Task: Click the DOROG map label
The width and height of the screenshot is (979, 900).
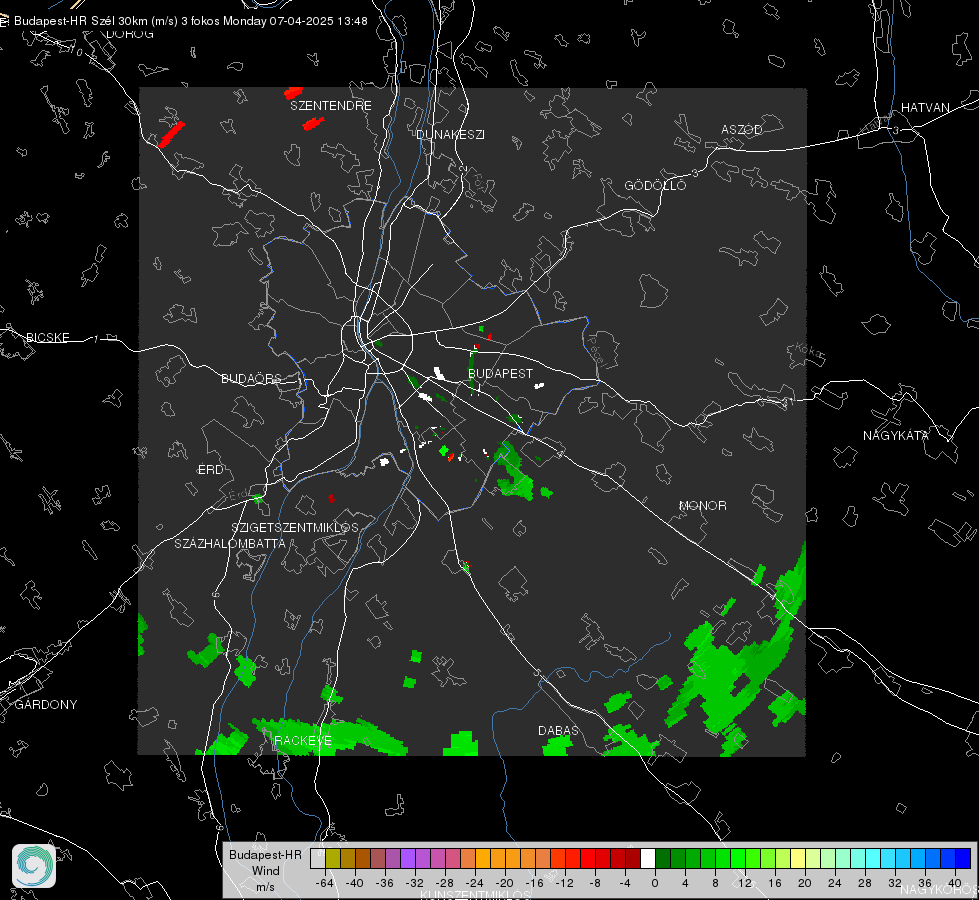Action: click(130, 34)
